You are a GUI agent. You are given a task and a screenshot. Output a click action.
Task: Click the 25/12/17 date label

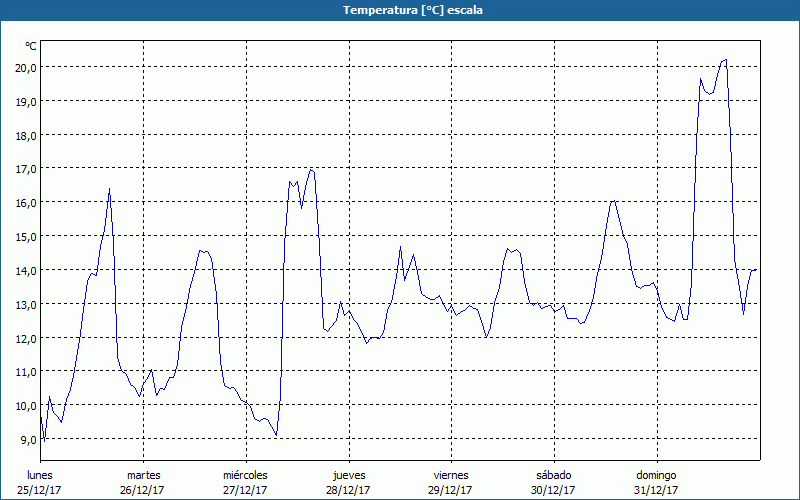click(40, 490)
